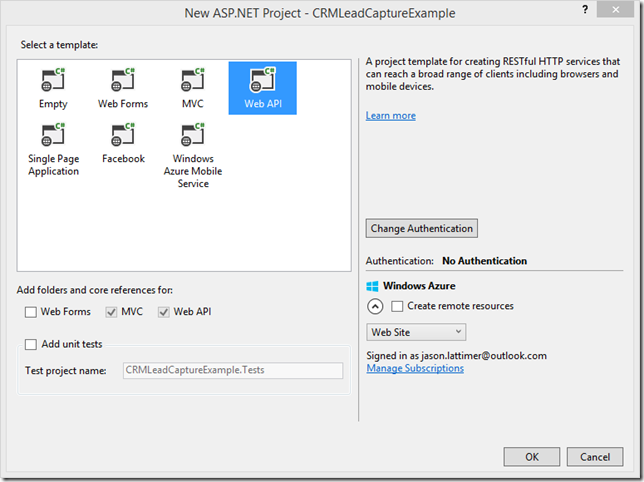The image size is (644, 482).
Task: Toggle the MVC references checkbox
Action: click(x=111, y=312)
